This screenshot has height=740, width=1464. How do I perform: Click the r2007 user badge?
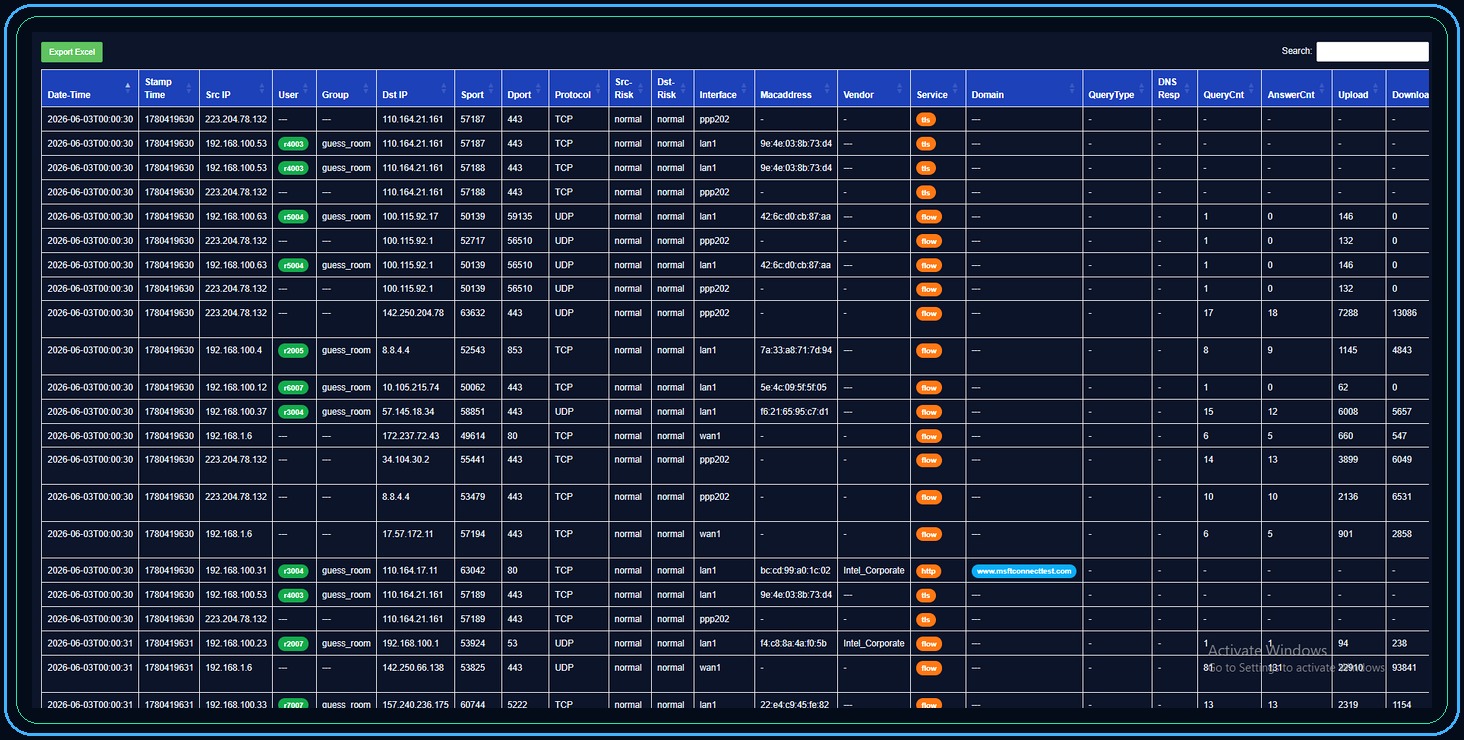pyautogui.click(x=294, y=644)
